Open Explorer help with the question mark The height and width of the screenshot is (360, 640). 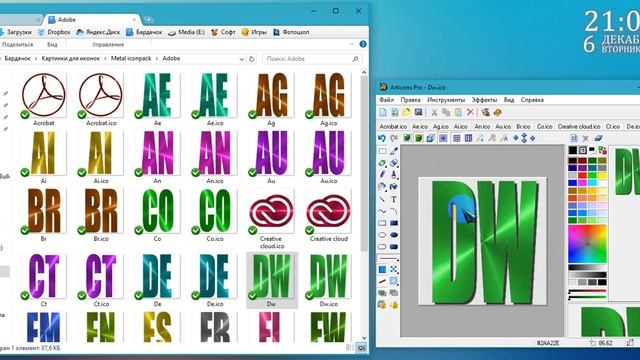[363, 44]
